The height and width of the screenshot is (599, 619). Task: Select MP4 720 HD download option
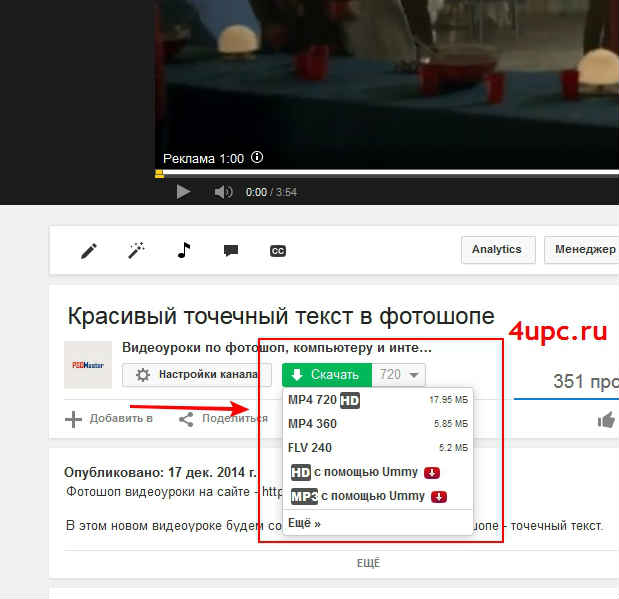(324, 400)
